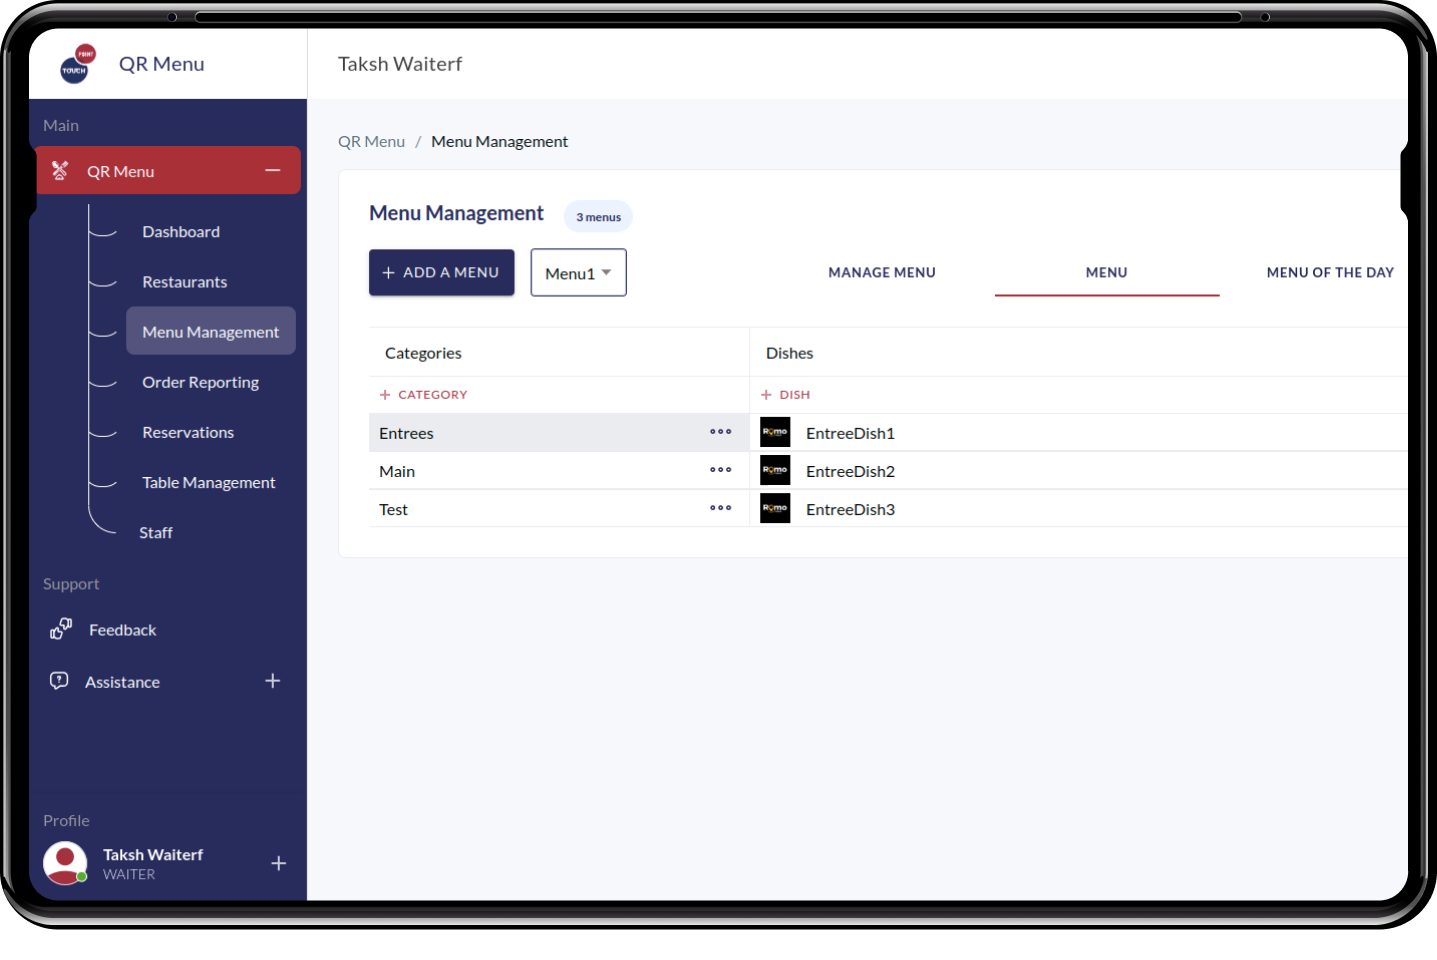Screen dimensions: 1437x960
Task: Add a new dish
Action: point(786,395)
